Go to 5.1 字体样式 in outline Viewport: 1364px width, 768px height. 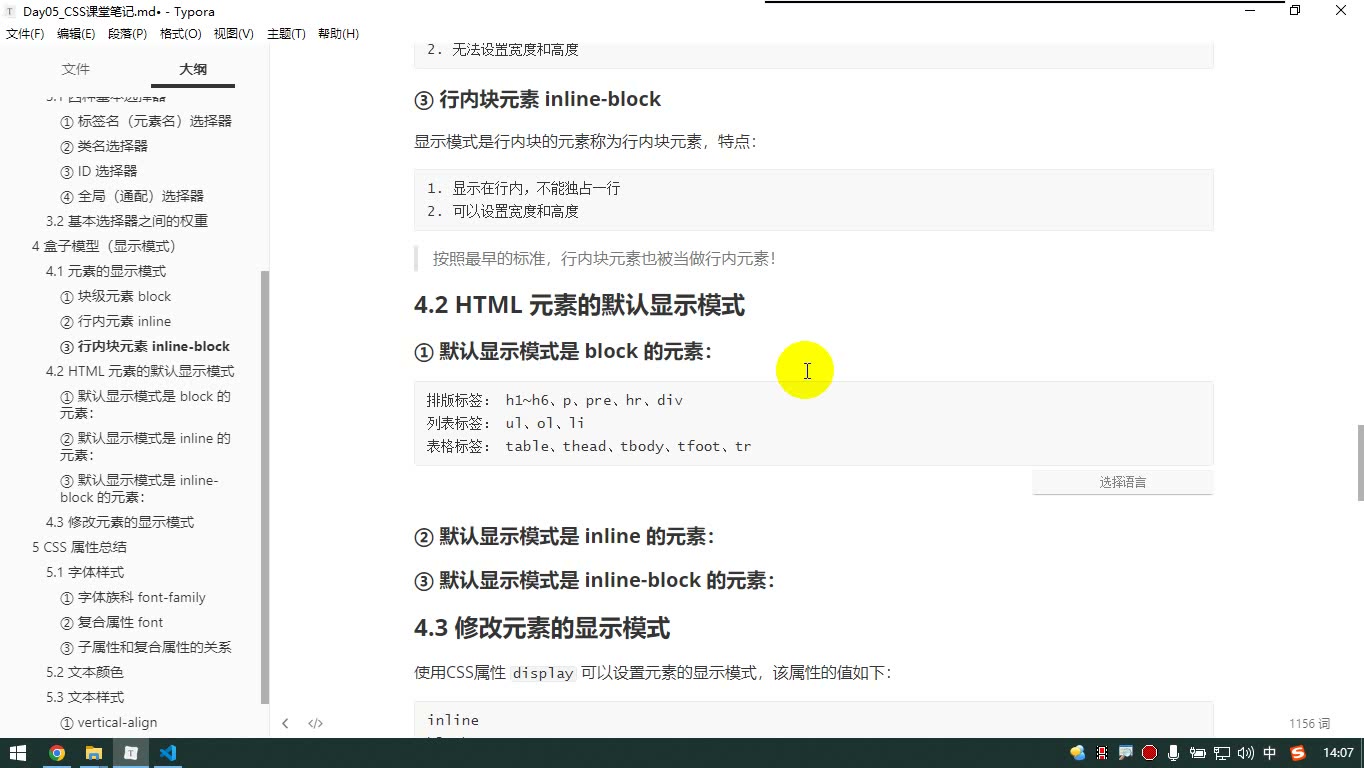[x=85, y=572]
